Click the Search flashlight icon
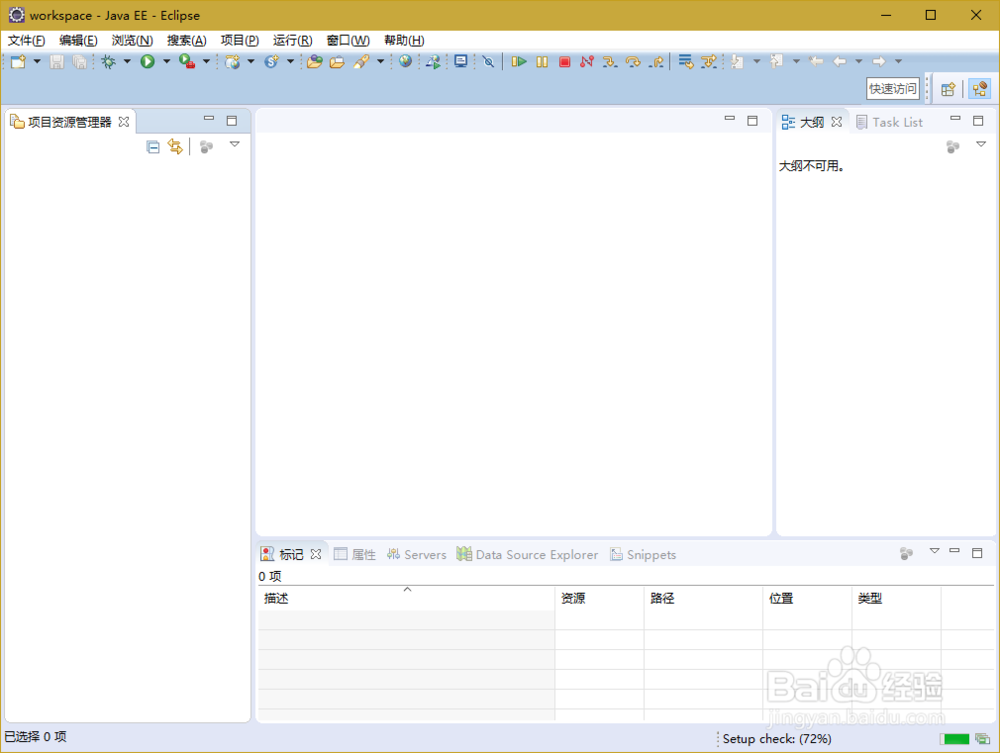 pos(362,62)
